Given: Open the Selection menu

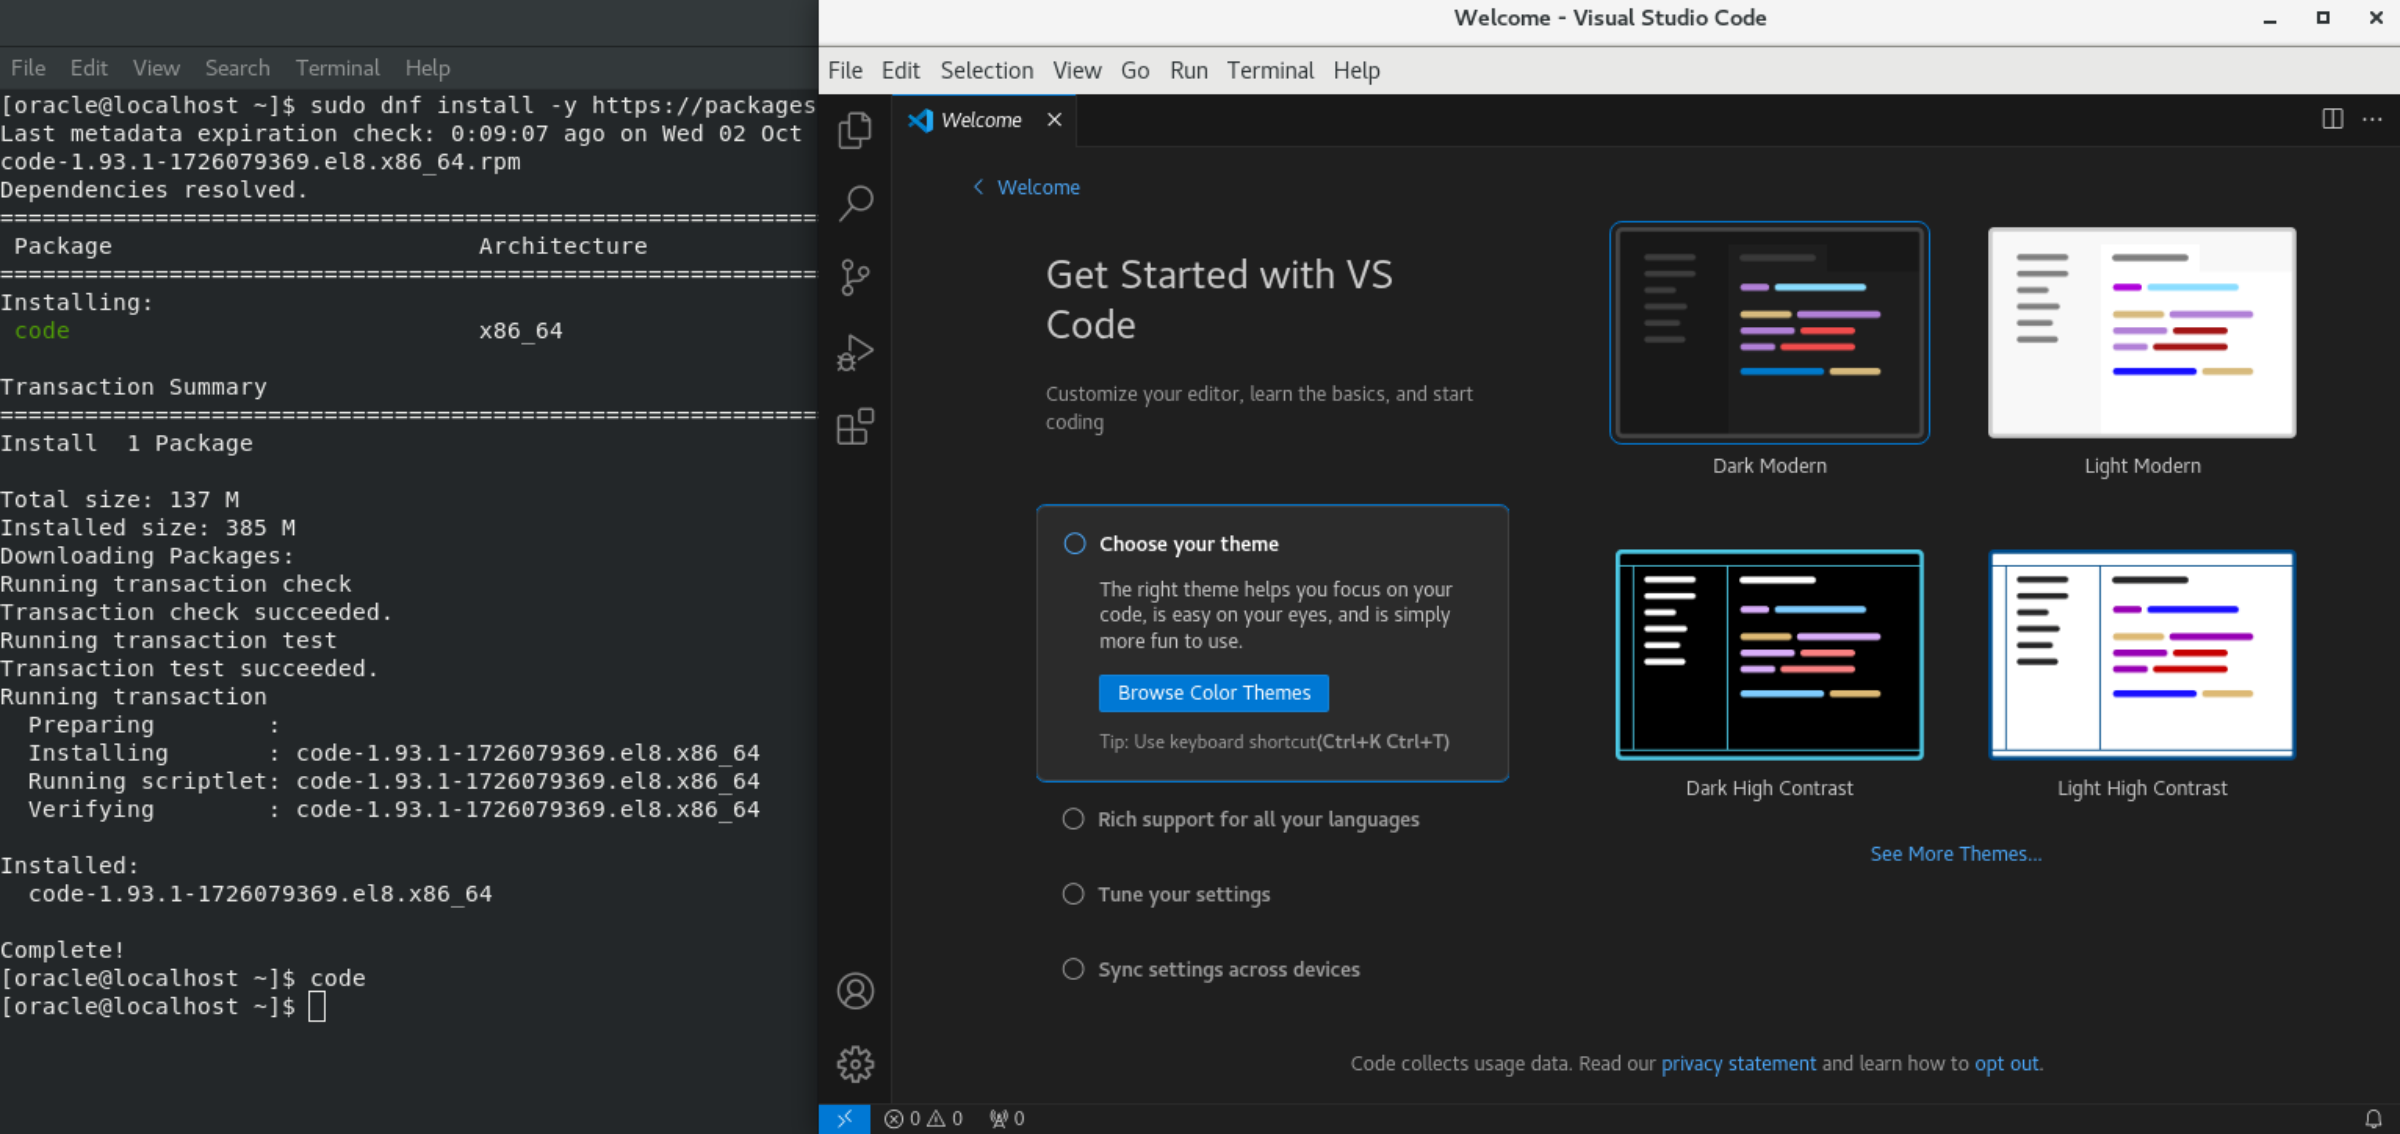Looking at the screenshot, I should click(x=986, y=70).
